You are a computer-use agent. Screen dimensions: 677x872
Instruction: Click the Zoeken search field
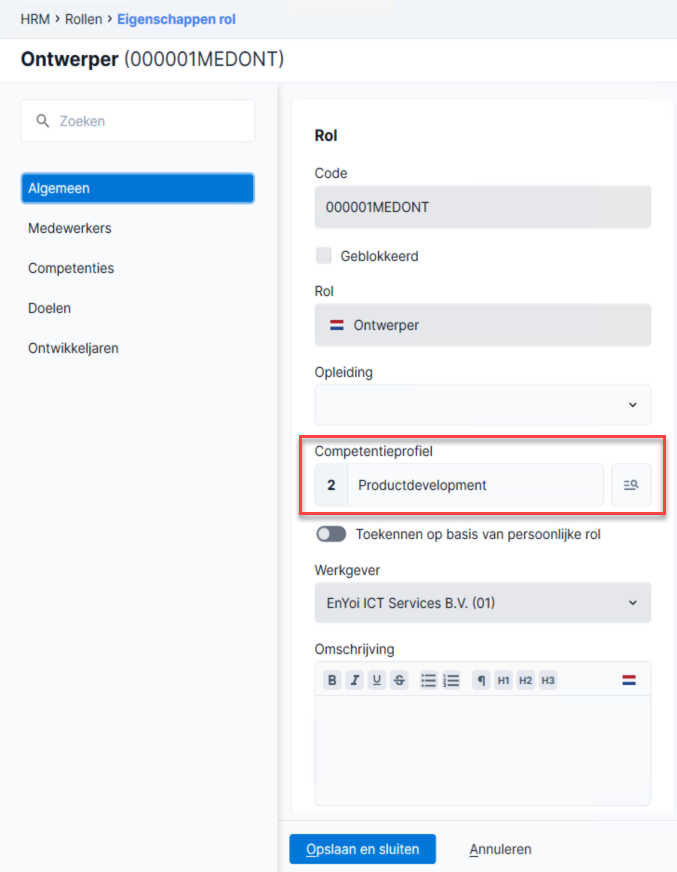[138, 121]
